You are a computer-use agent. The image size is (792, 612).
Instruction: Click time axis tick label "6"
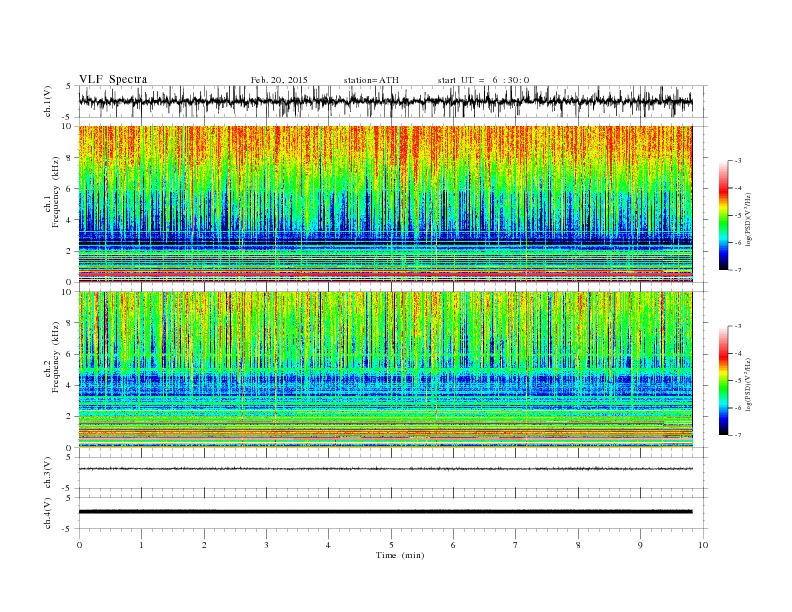click(453, 545)
